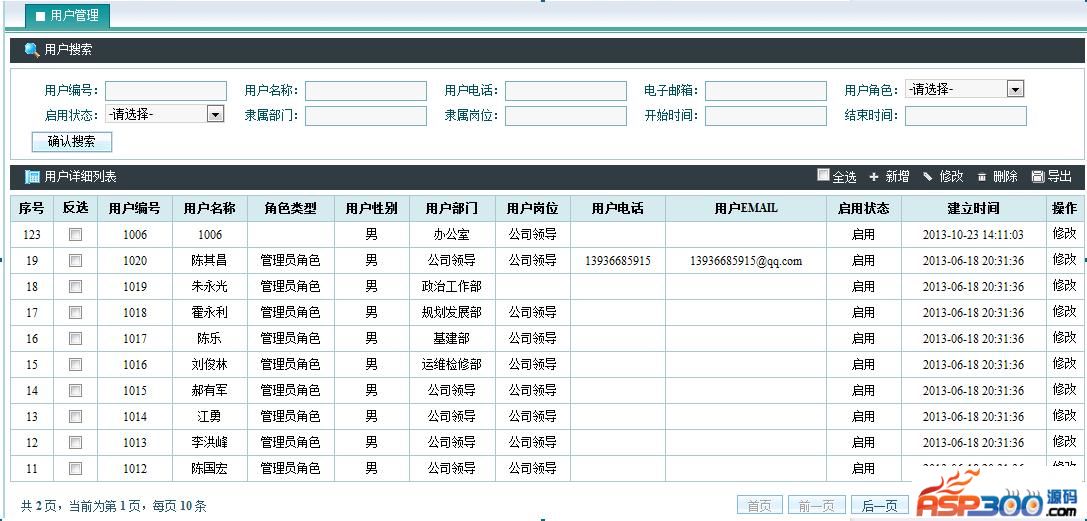Click the 新增 add toolbar icon
The width and height of the screenshot is (1087, 521).
[873, 177]
